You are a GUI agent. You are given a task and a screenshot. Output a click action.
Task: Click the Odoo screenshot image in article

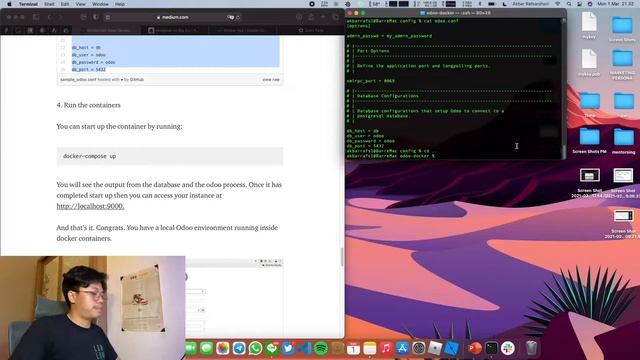pos(234,298)
